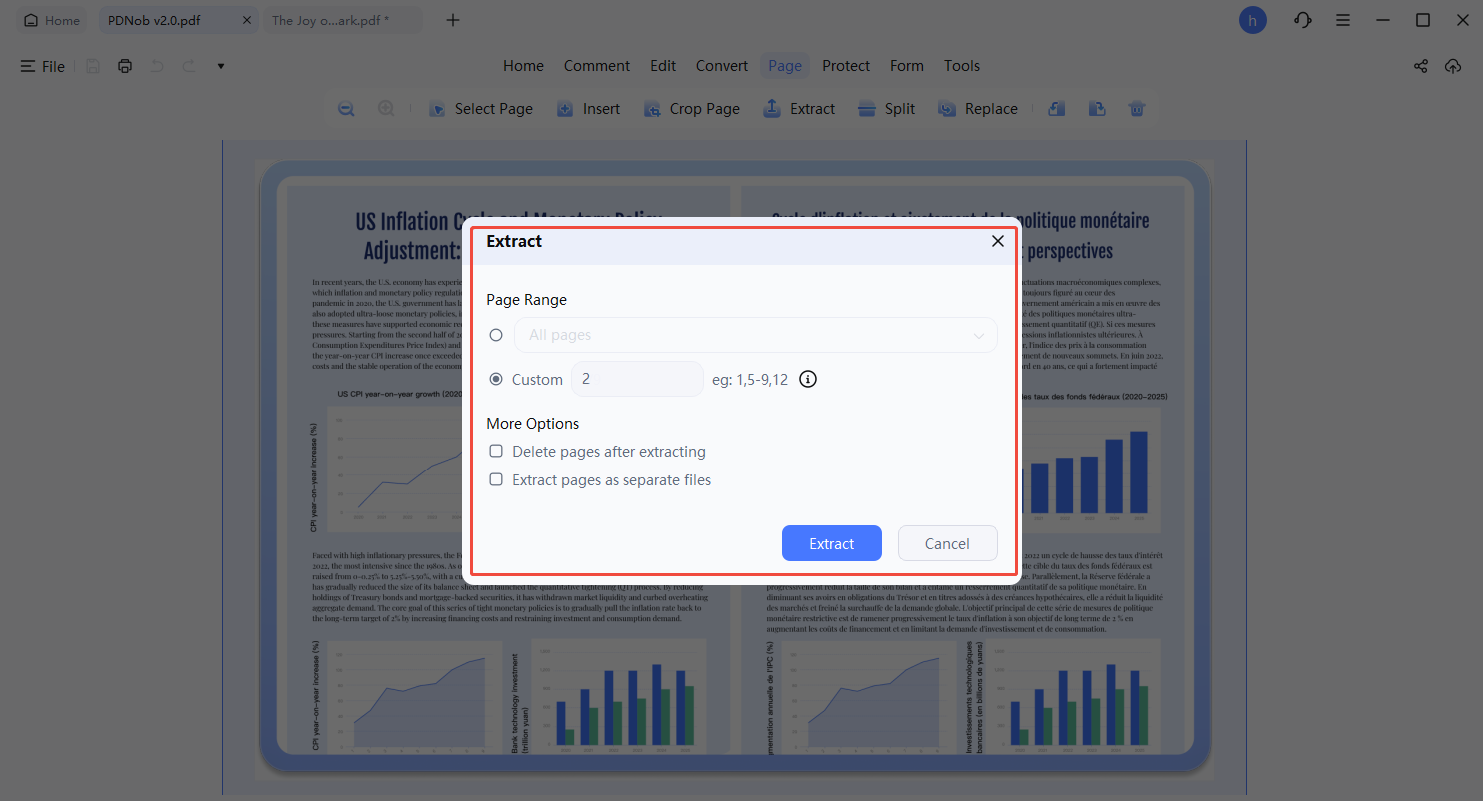Open the quick access toolbar dropdown arrow
Viewport: 1483px width, 801px height.
coord(221,66)
